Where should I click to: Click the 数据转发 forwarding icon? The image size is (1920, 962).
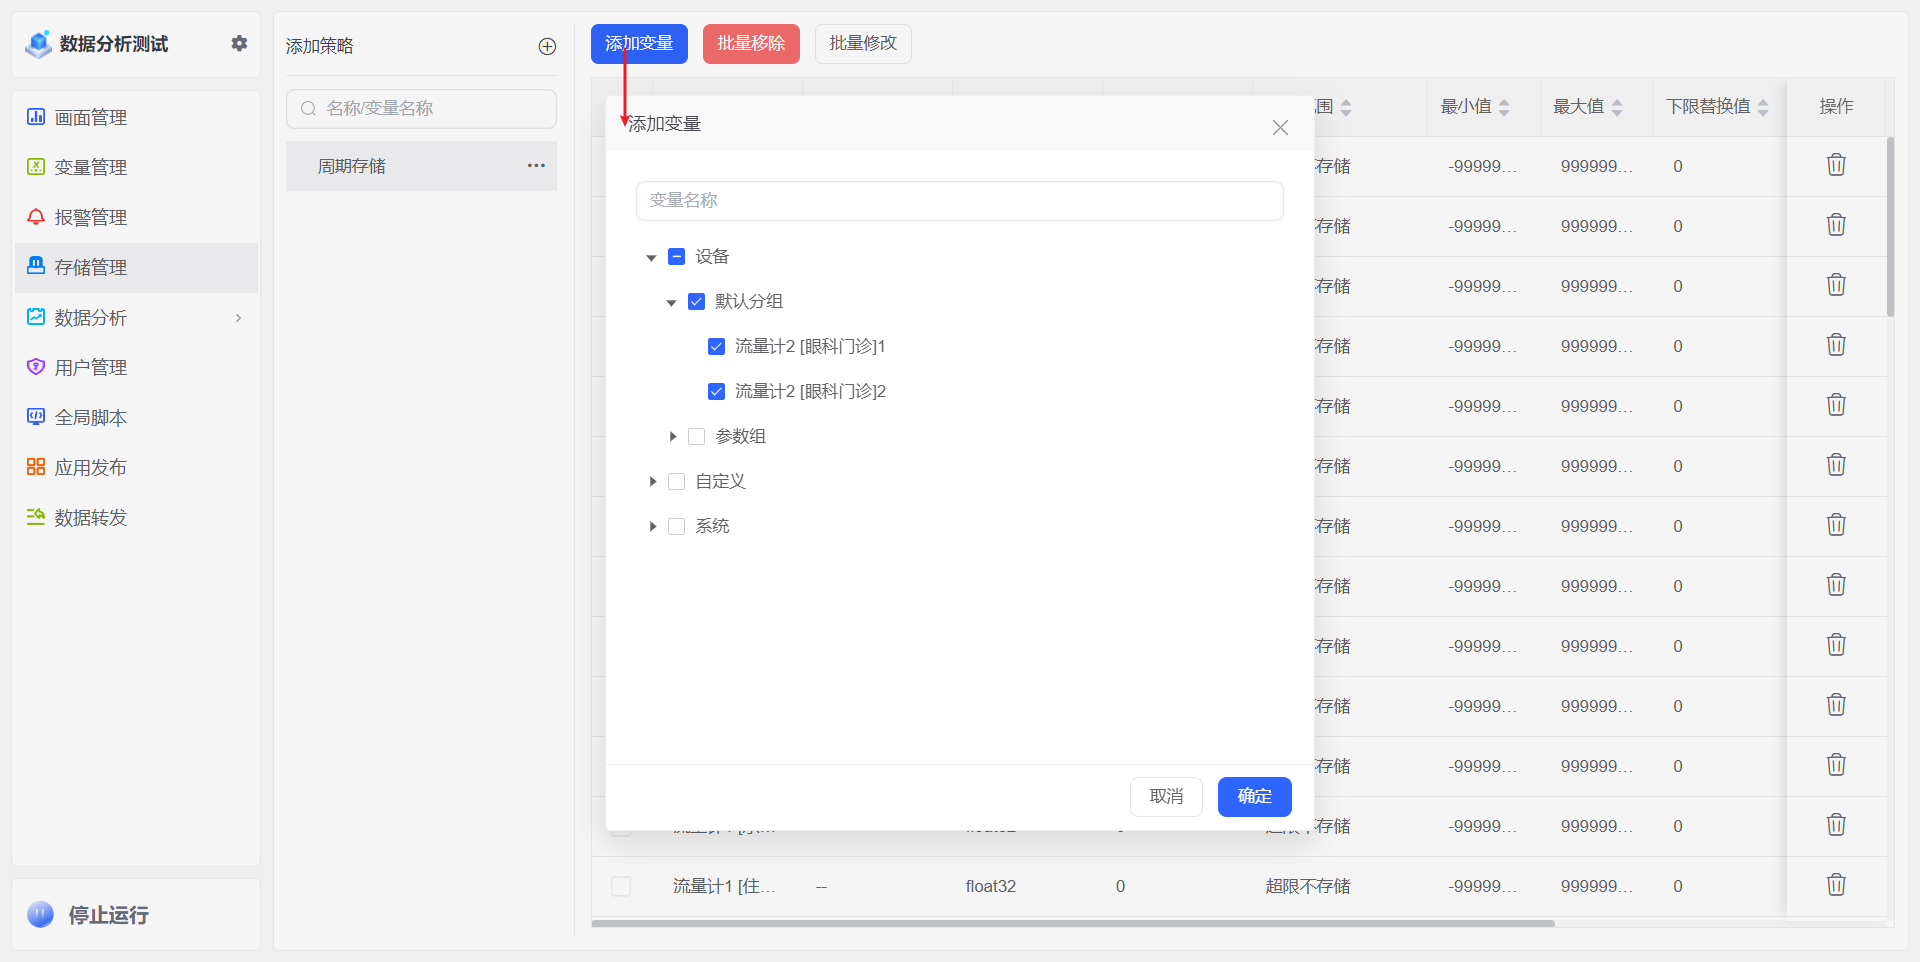pyautogui.click(x=35, y=518)
